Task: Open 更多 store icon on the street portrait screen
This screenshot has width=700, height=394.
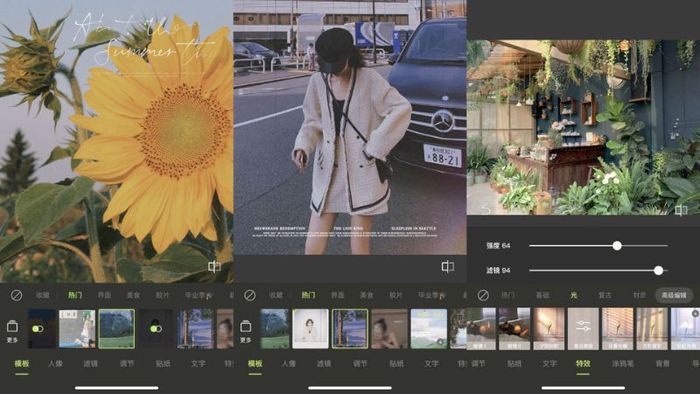Action: tap(246, 331)
